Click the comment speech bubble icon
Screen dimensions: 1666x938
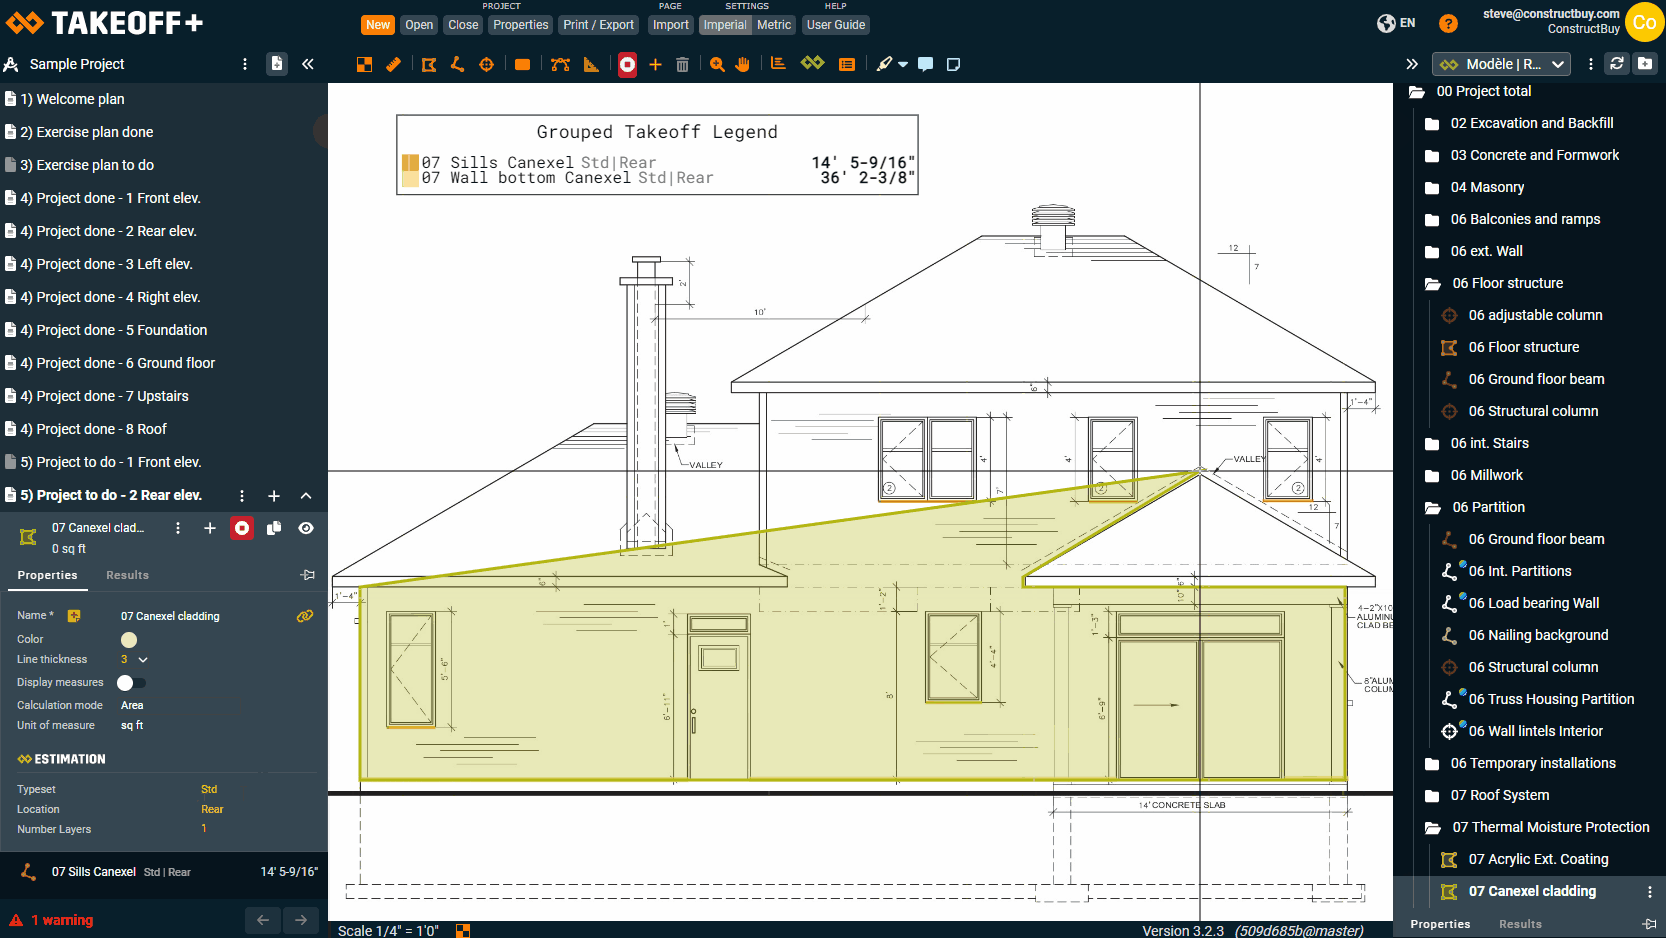tap(926, 64)
